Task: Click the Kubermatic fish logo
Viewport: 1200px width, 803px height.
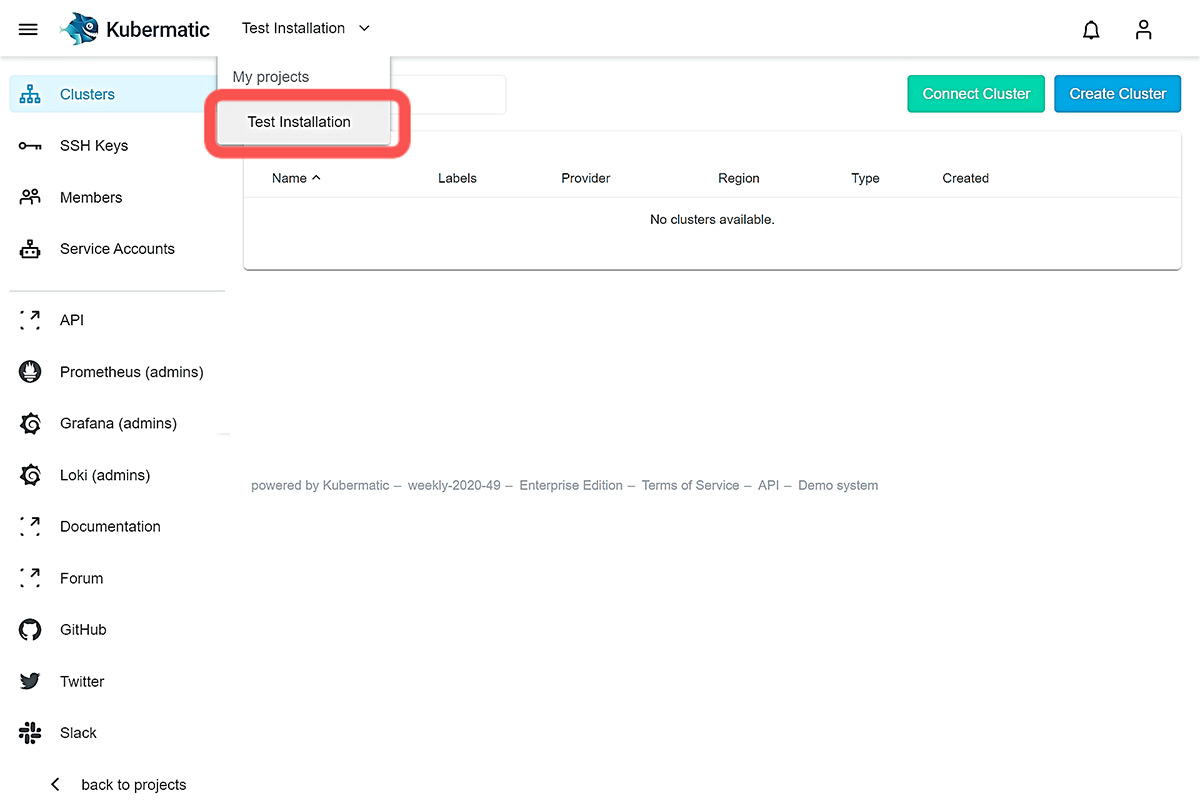Action: (79, 28)
